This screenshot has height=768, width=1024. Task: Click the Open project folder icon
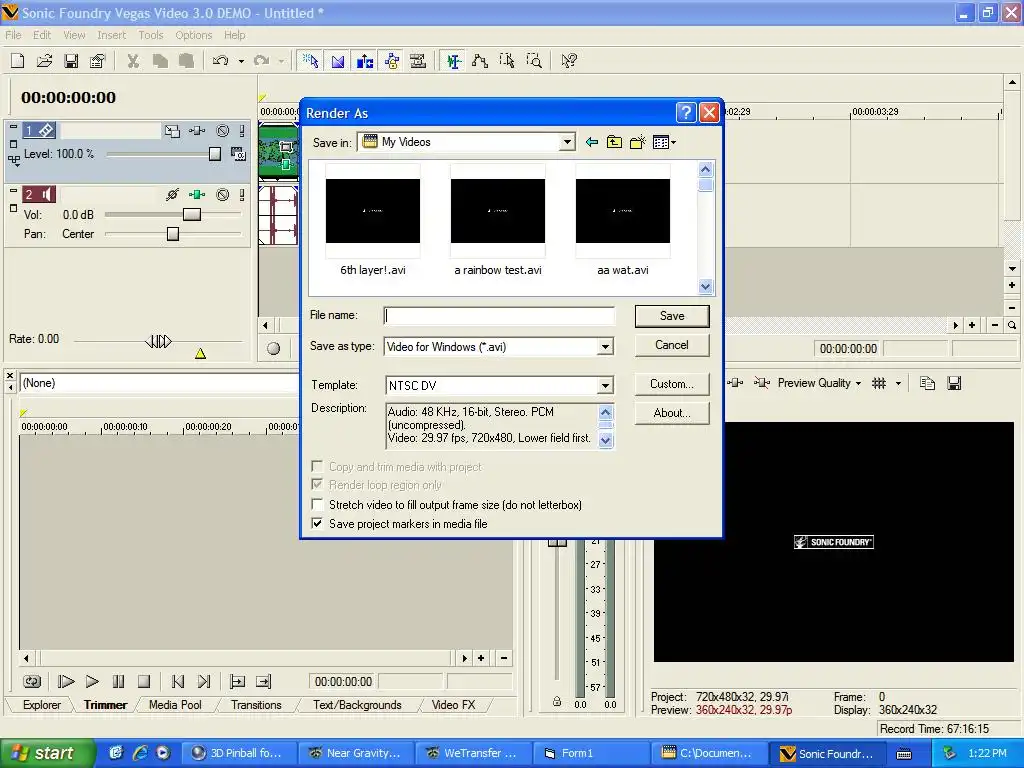coord(44,61)
